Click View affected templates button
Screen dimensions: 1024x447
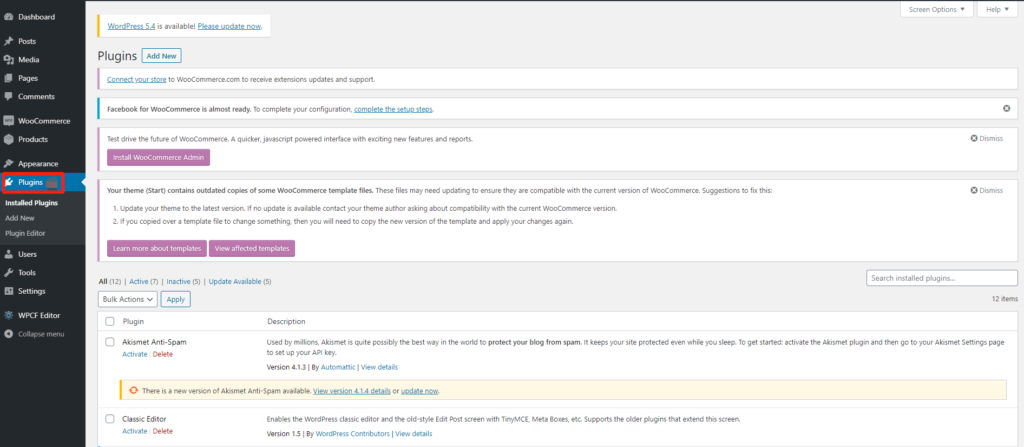point(251,248)
